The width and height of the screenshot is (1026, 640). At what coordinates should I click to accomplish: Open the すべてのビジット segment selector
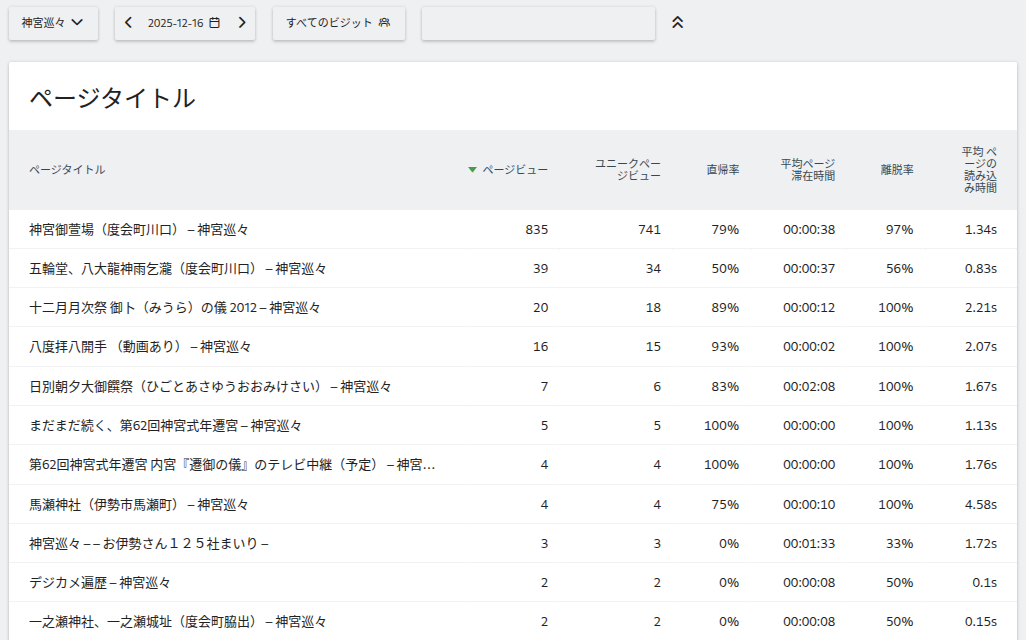click(338, 23)
